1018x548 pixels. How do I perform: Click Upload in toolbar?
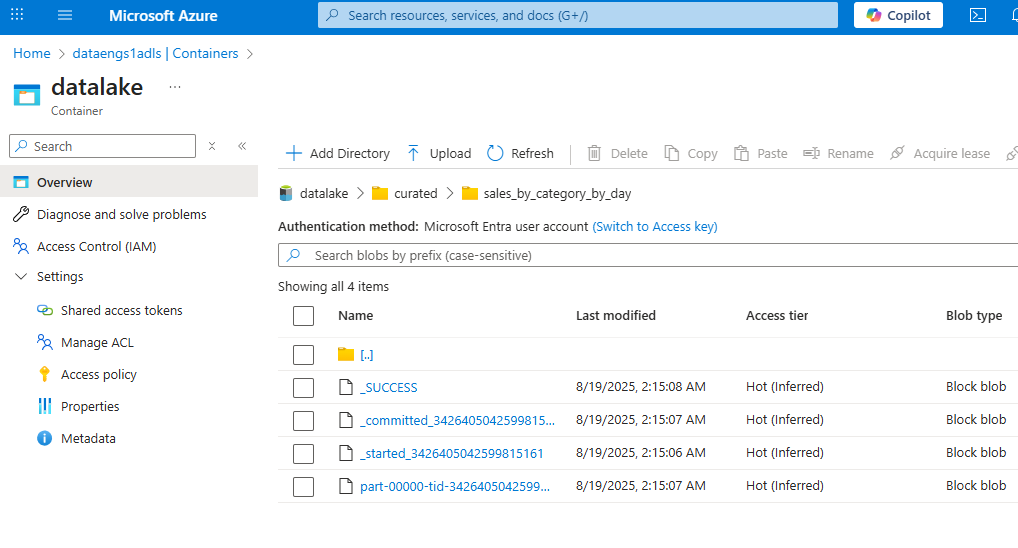439,153
